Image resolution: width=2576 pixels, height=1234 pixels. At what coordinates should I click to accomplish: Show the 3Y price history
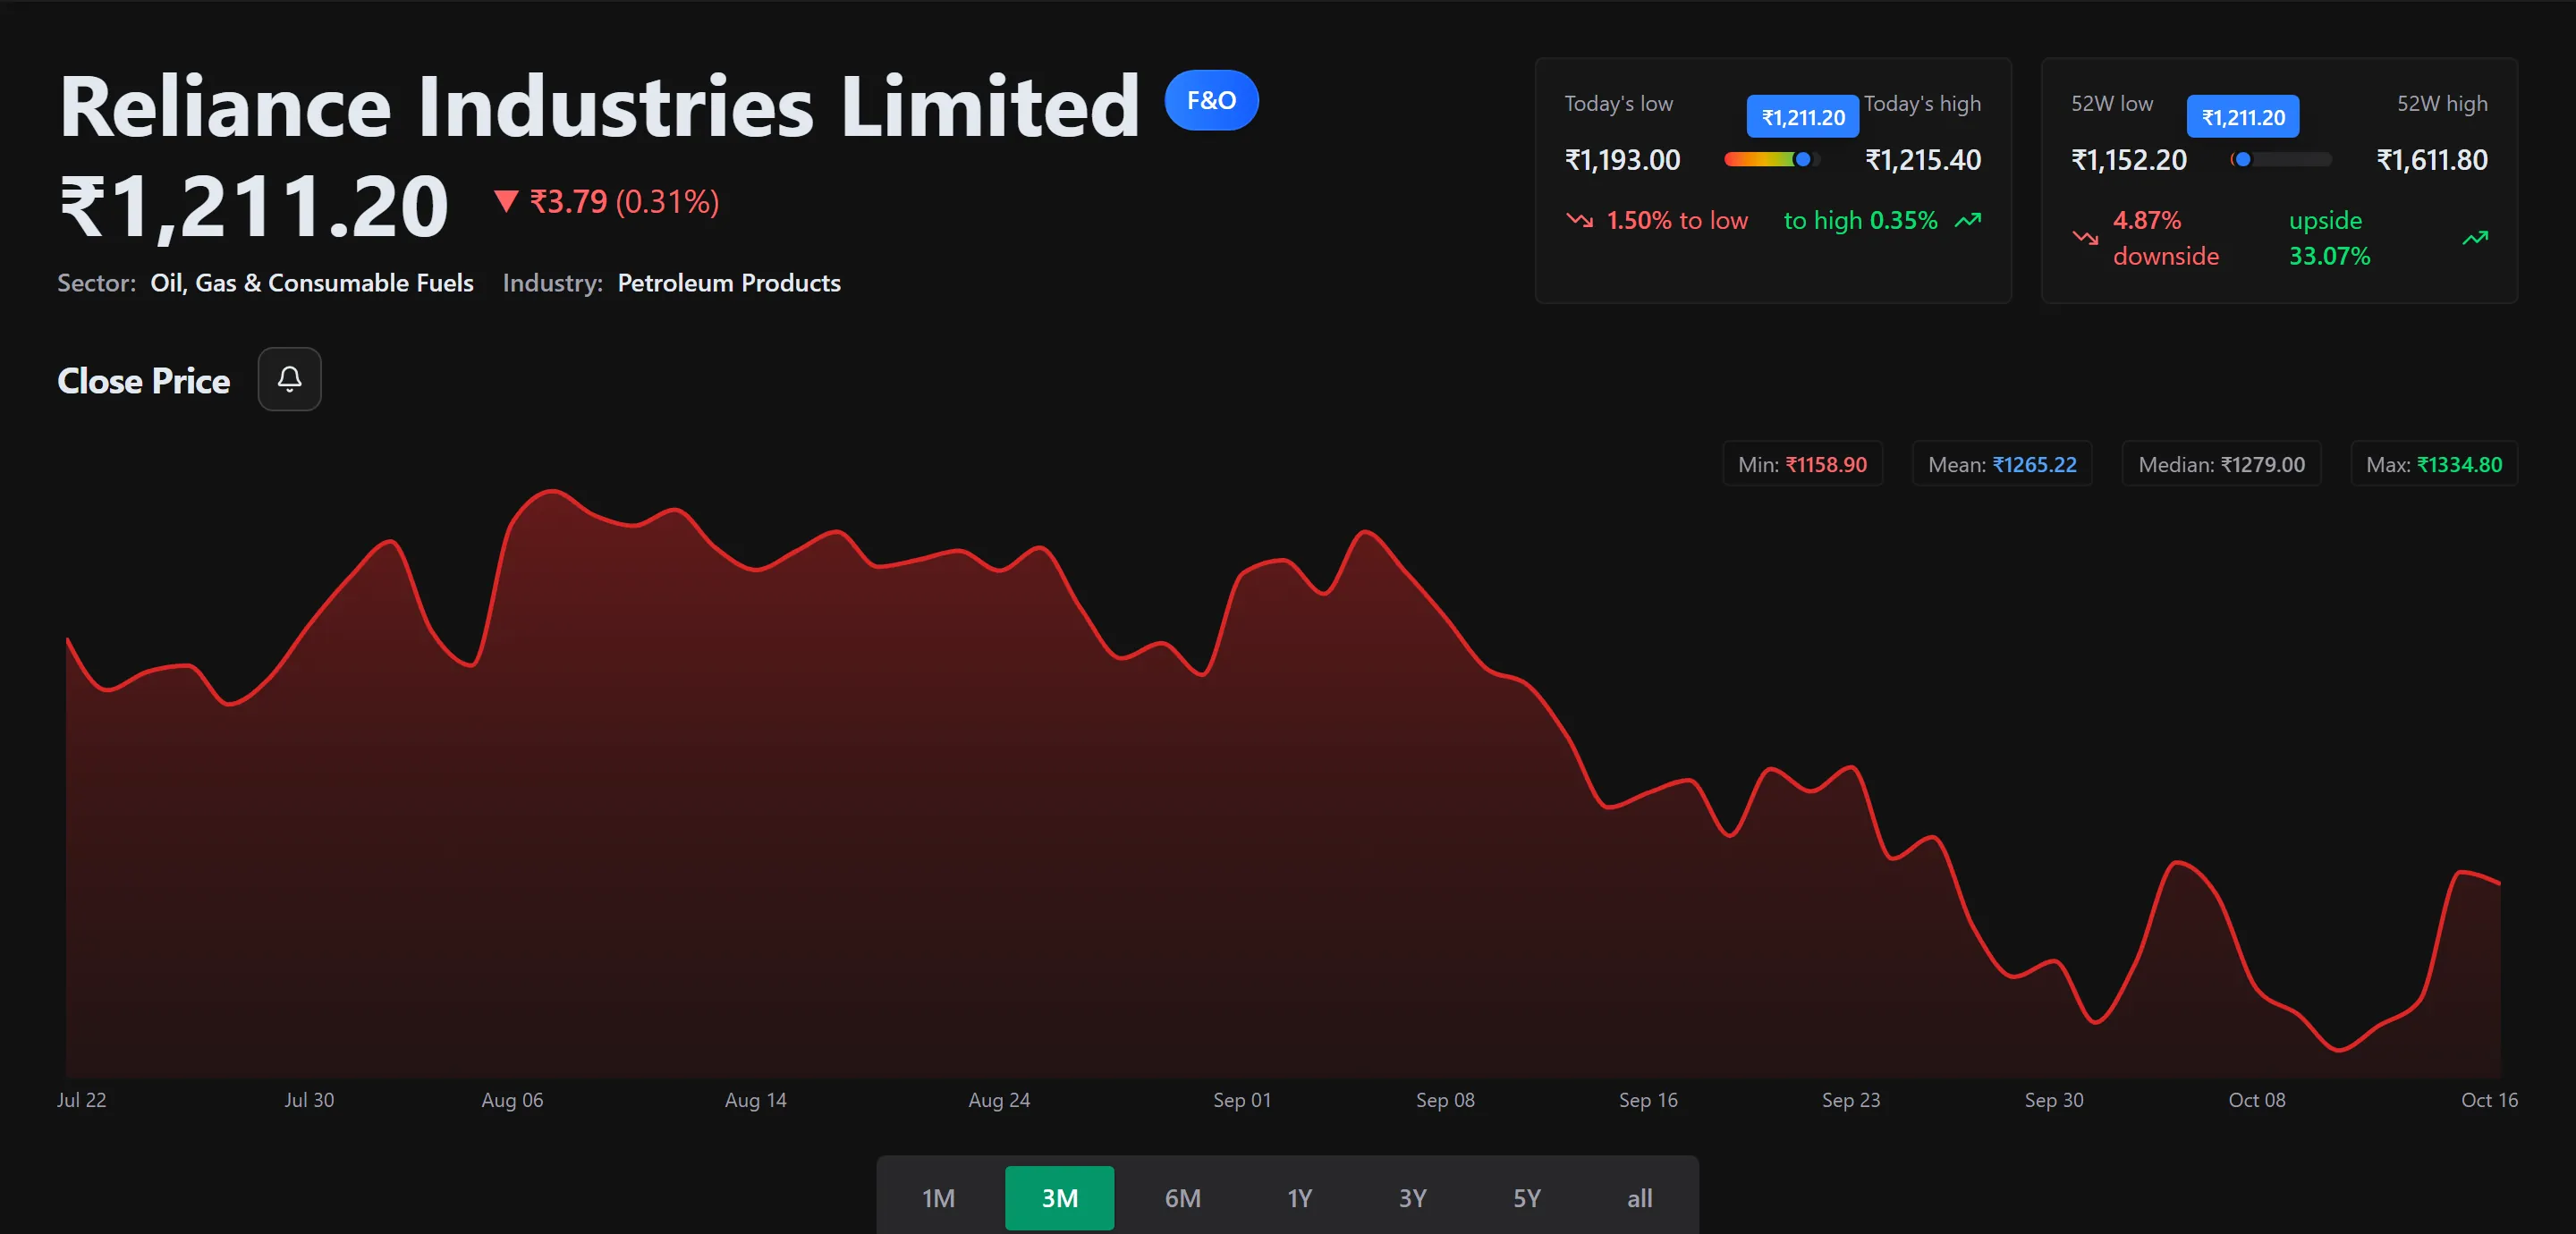1412,1197
